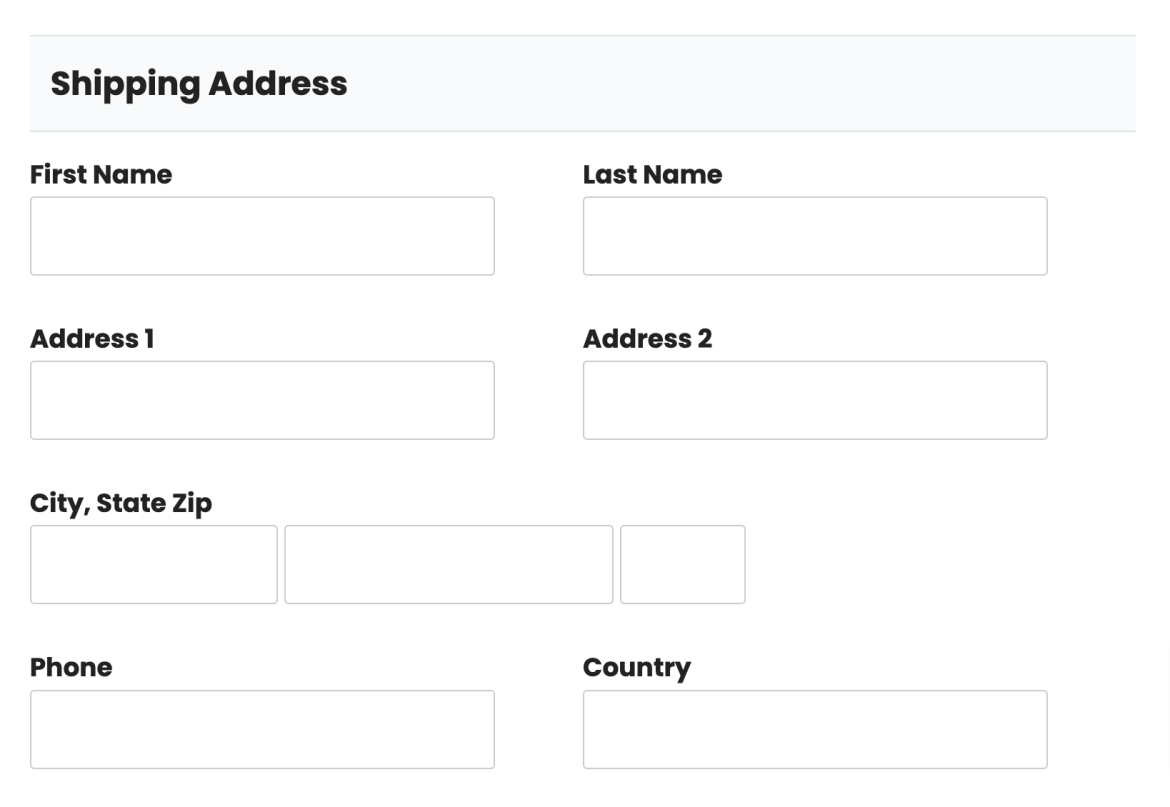Click inside the First Name input field
Viewport: 1170px width, 807px height.
point(261,235)
